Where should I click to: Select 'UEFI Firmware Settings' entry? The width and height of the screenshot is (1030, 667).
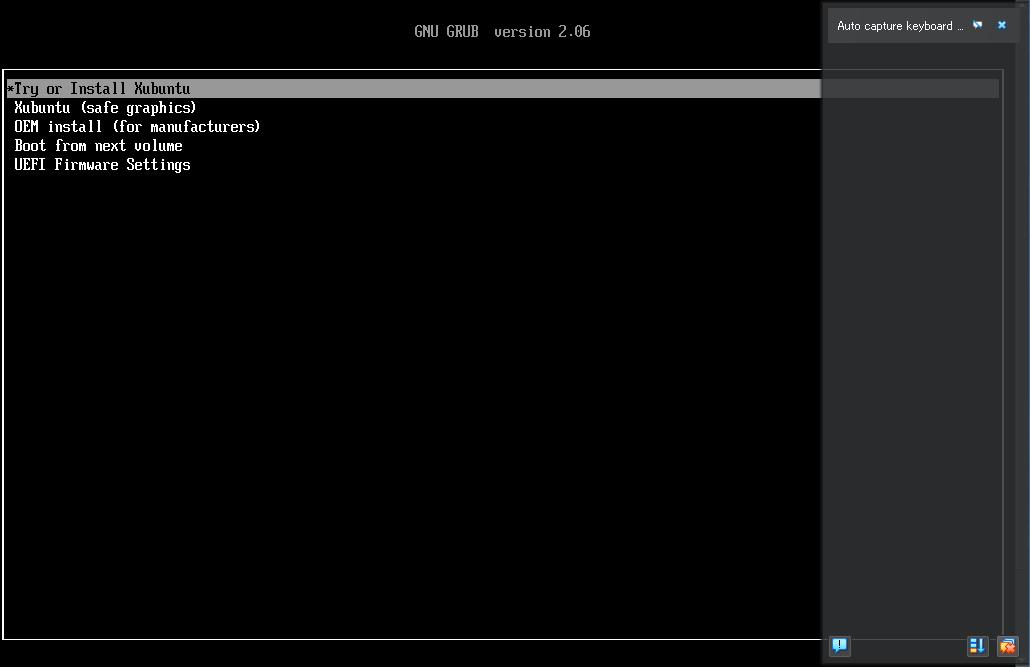102,165
